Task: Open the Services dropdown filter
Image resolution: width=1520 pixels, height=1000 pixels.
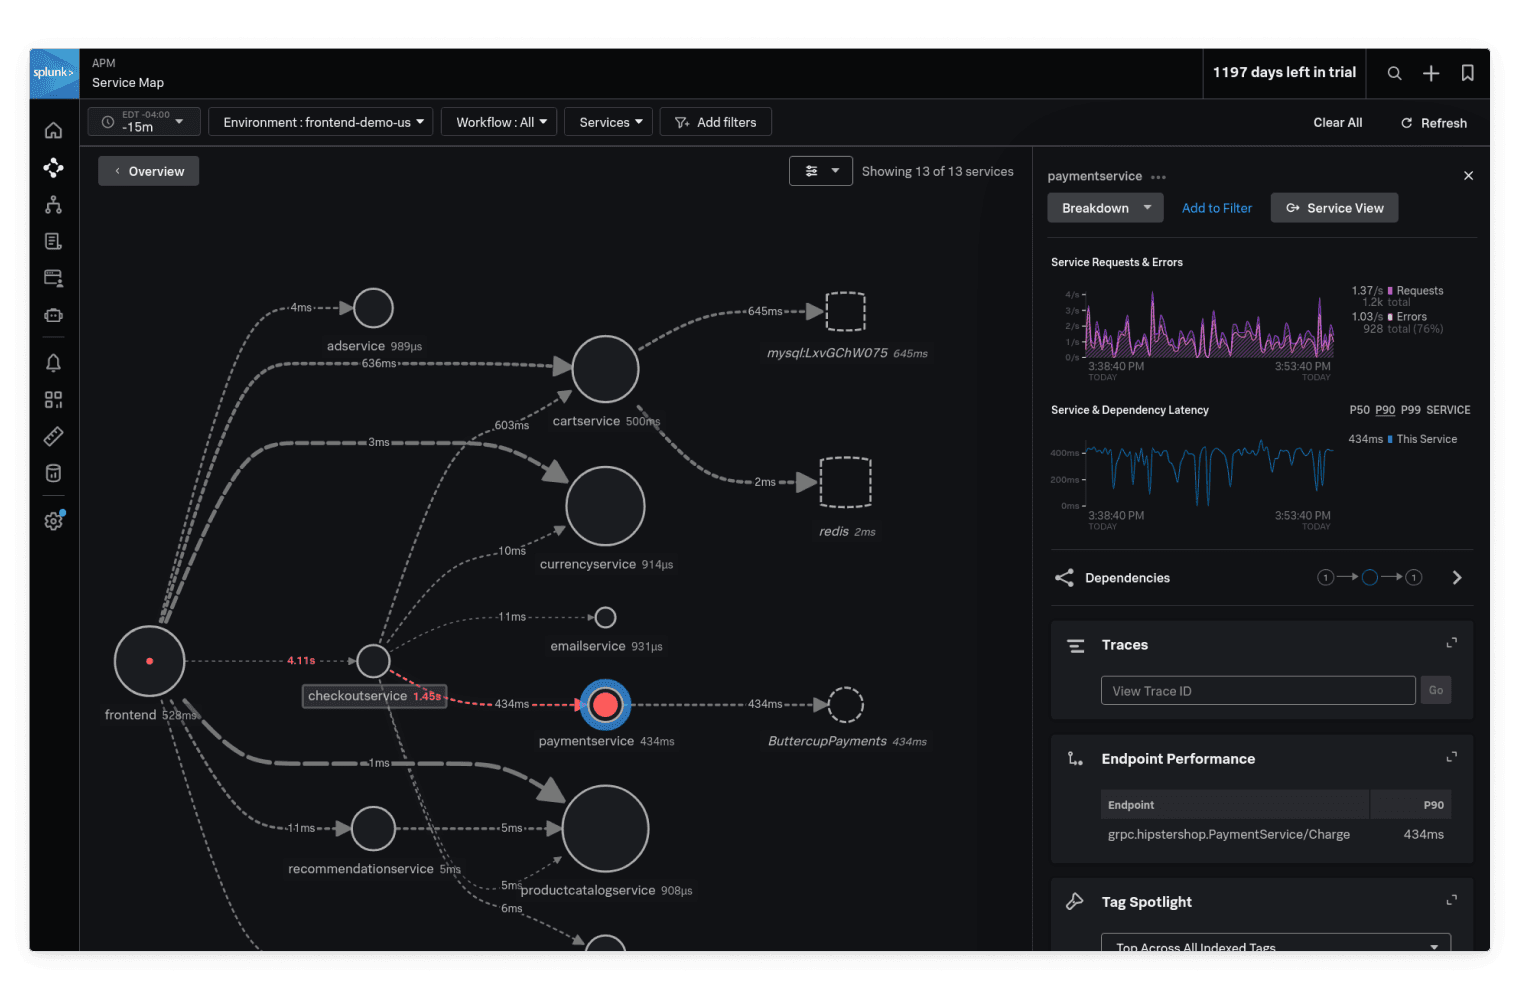Action: coord(608,121)
